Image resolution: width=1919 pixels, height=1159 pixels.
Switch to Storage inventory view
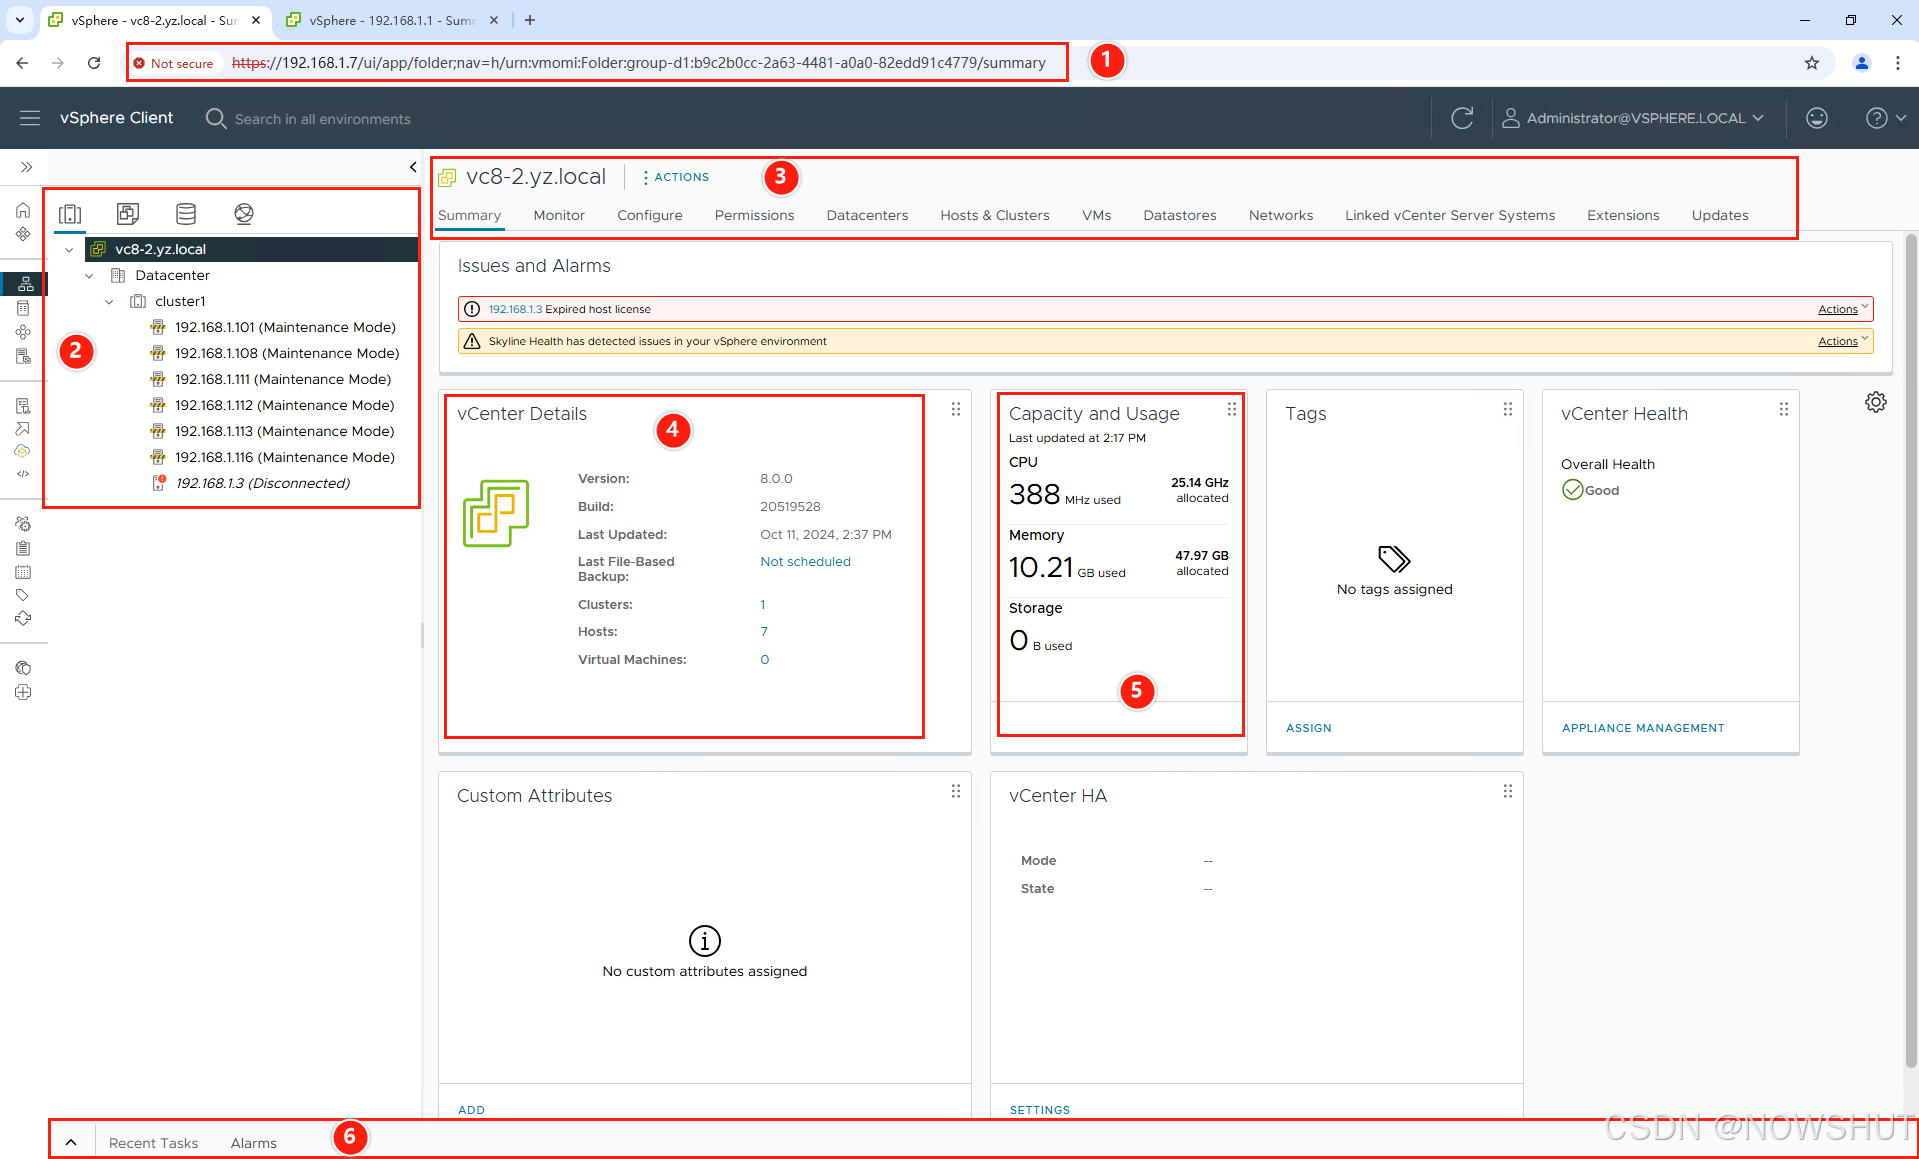click(186, 214)
